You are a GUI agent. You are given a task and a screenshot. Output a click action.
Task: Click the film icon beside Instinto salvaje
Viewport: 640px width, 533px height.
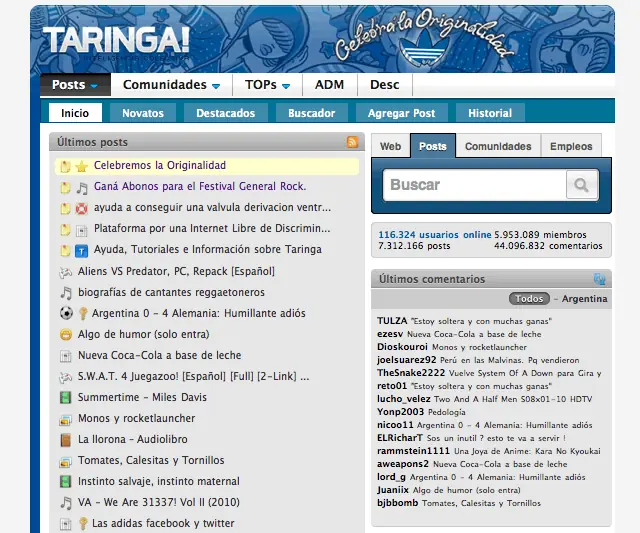coord(66,482)
